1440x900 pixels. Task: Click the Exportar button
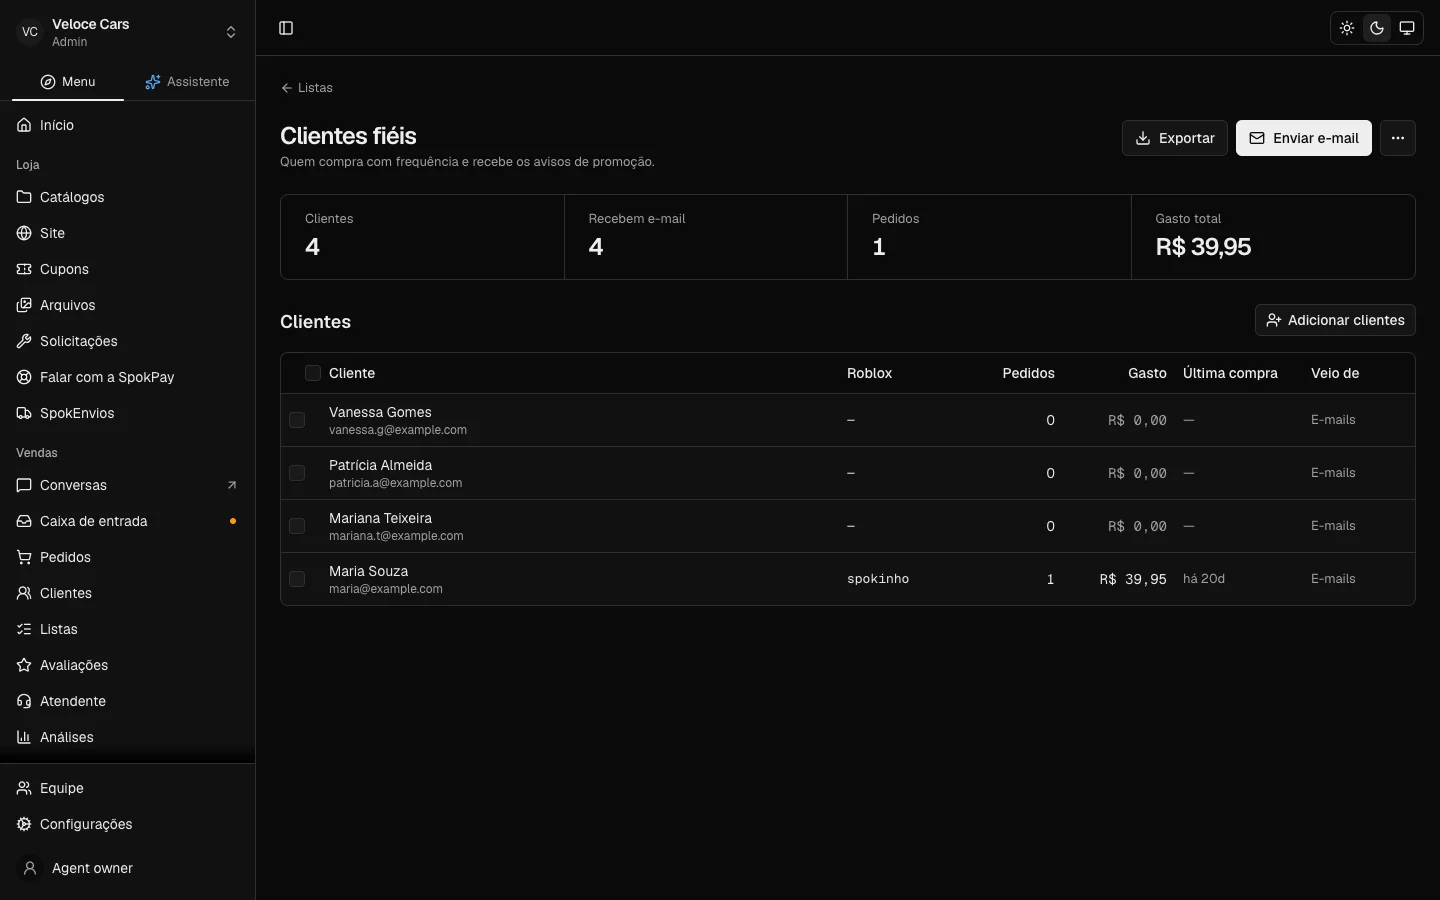[1175, 138]
